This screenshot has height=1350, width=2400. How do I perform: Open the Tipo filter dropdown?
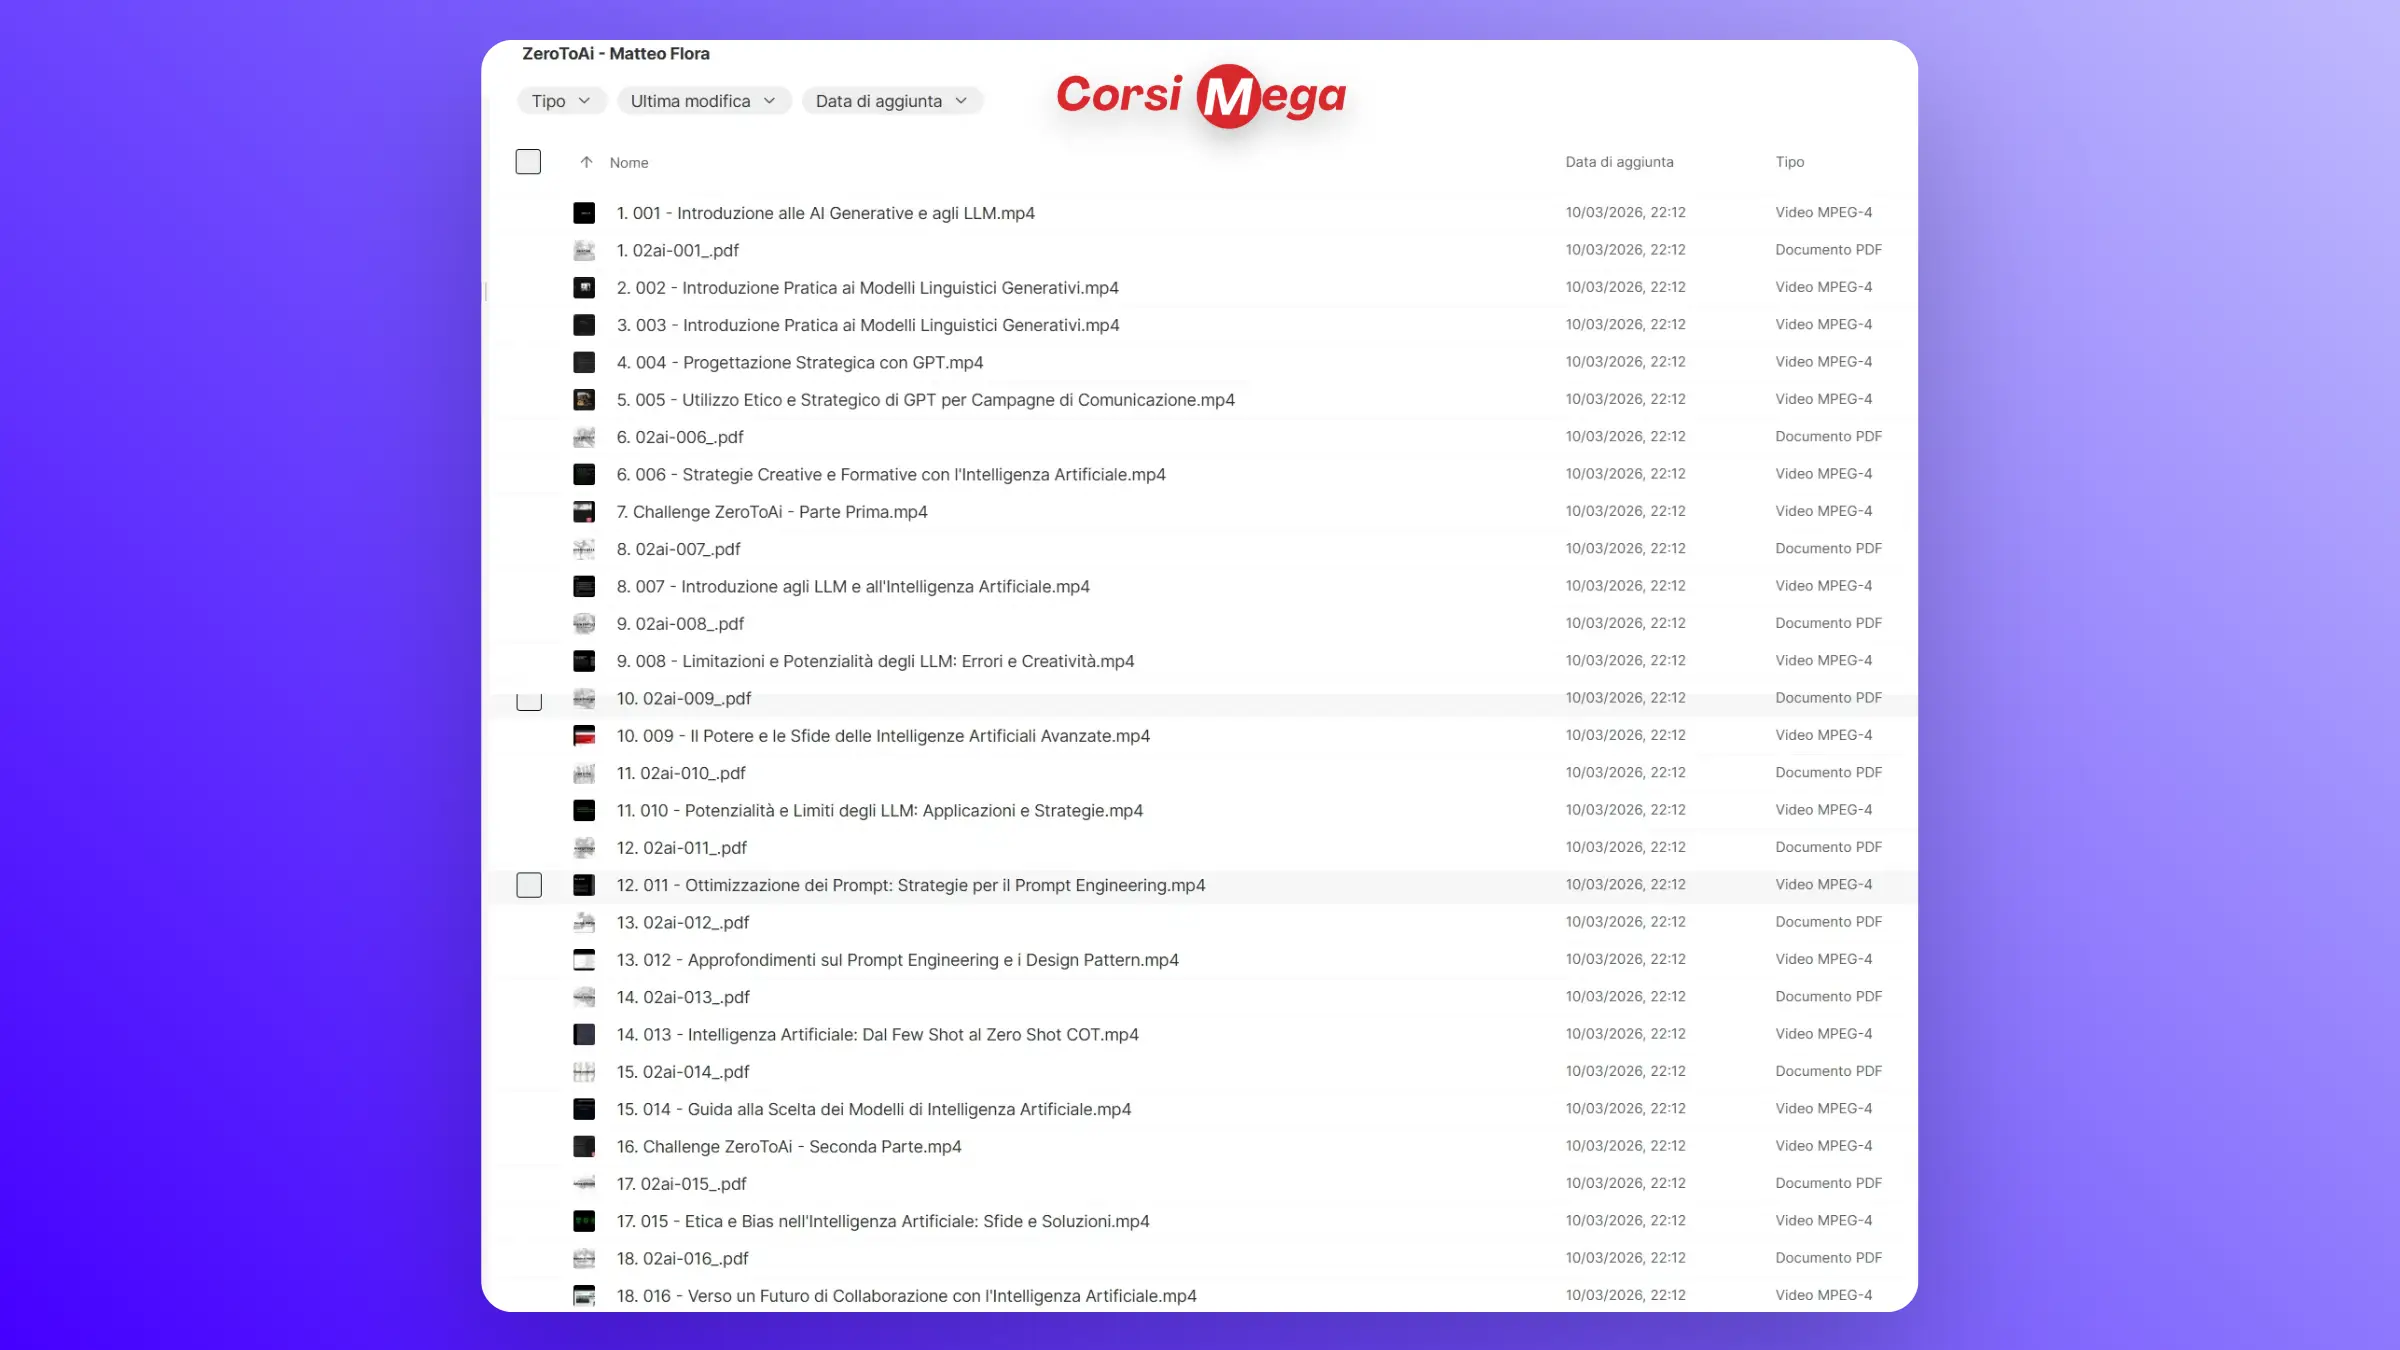point(561,101)
